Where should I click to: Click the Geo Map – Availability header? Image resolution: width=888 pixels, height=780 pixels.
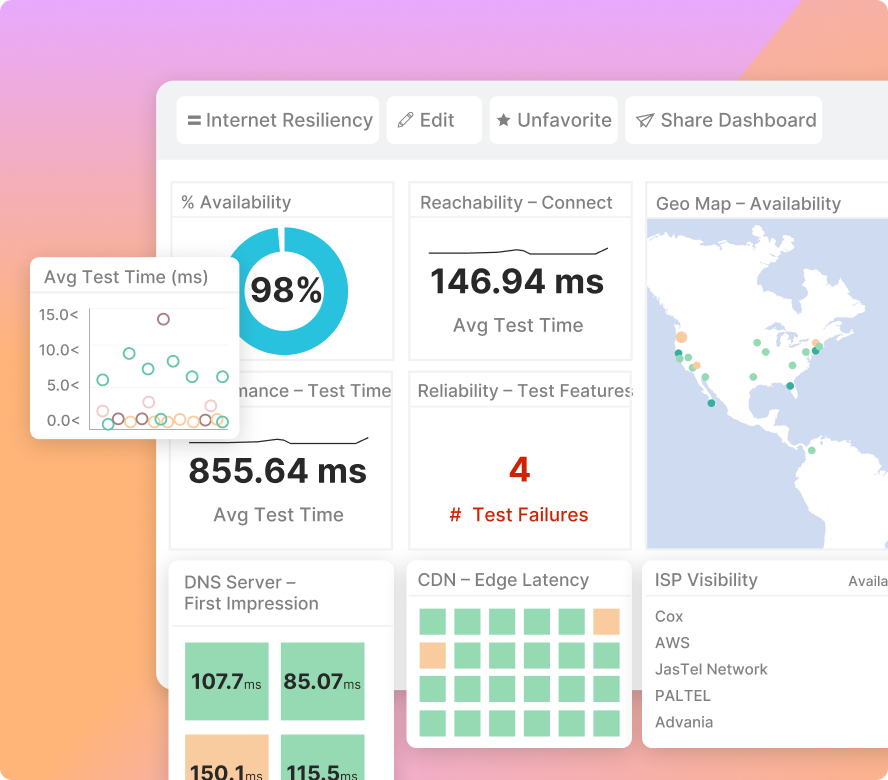pos(748,204)
